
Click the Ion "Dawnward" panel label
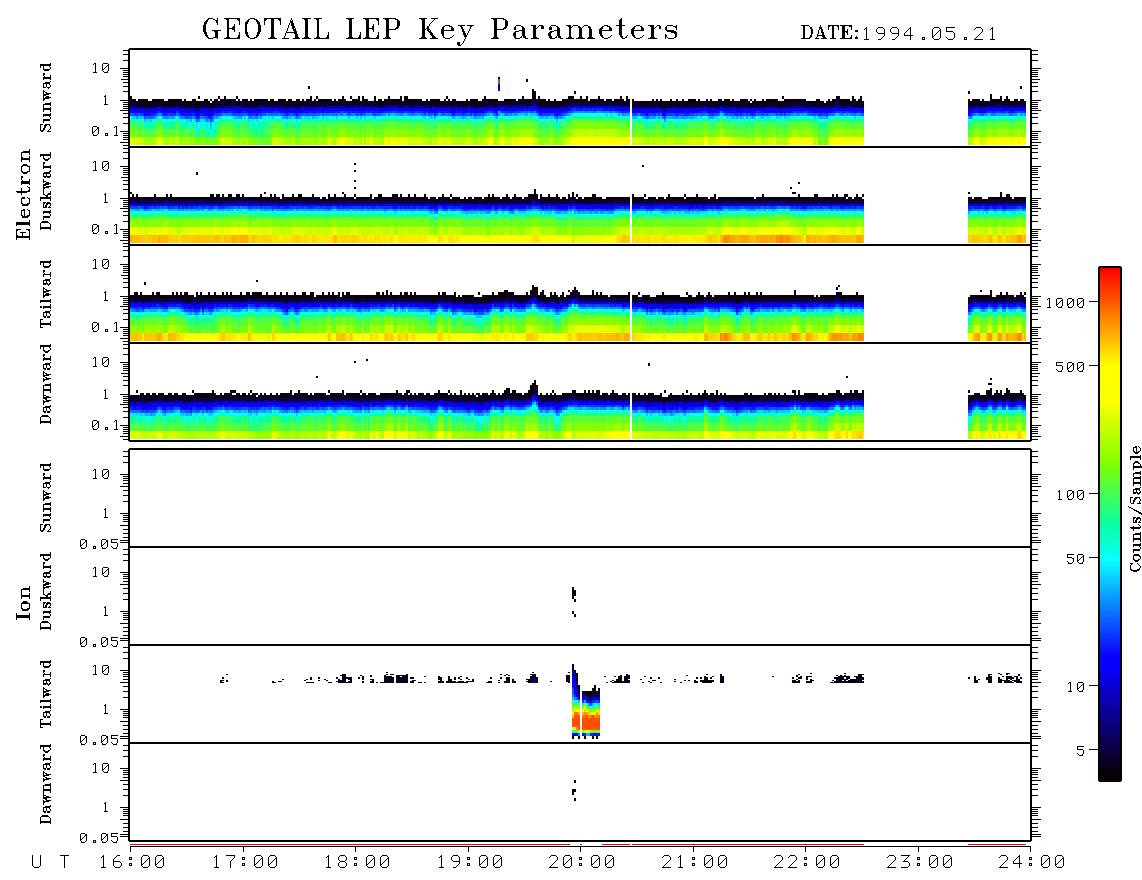[46, 783]
